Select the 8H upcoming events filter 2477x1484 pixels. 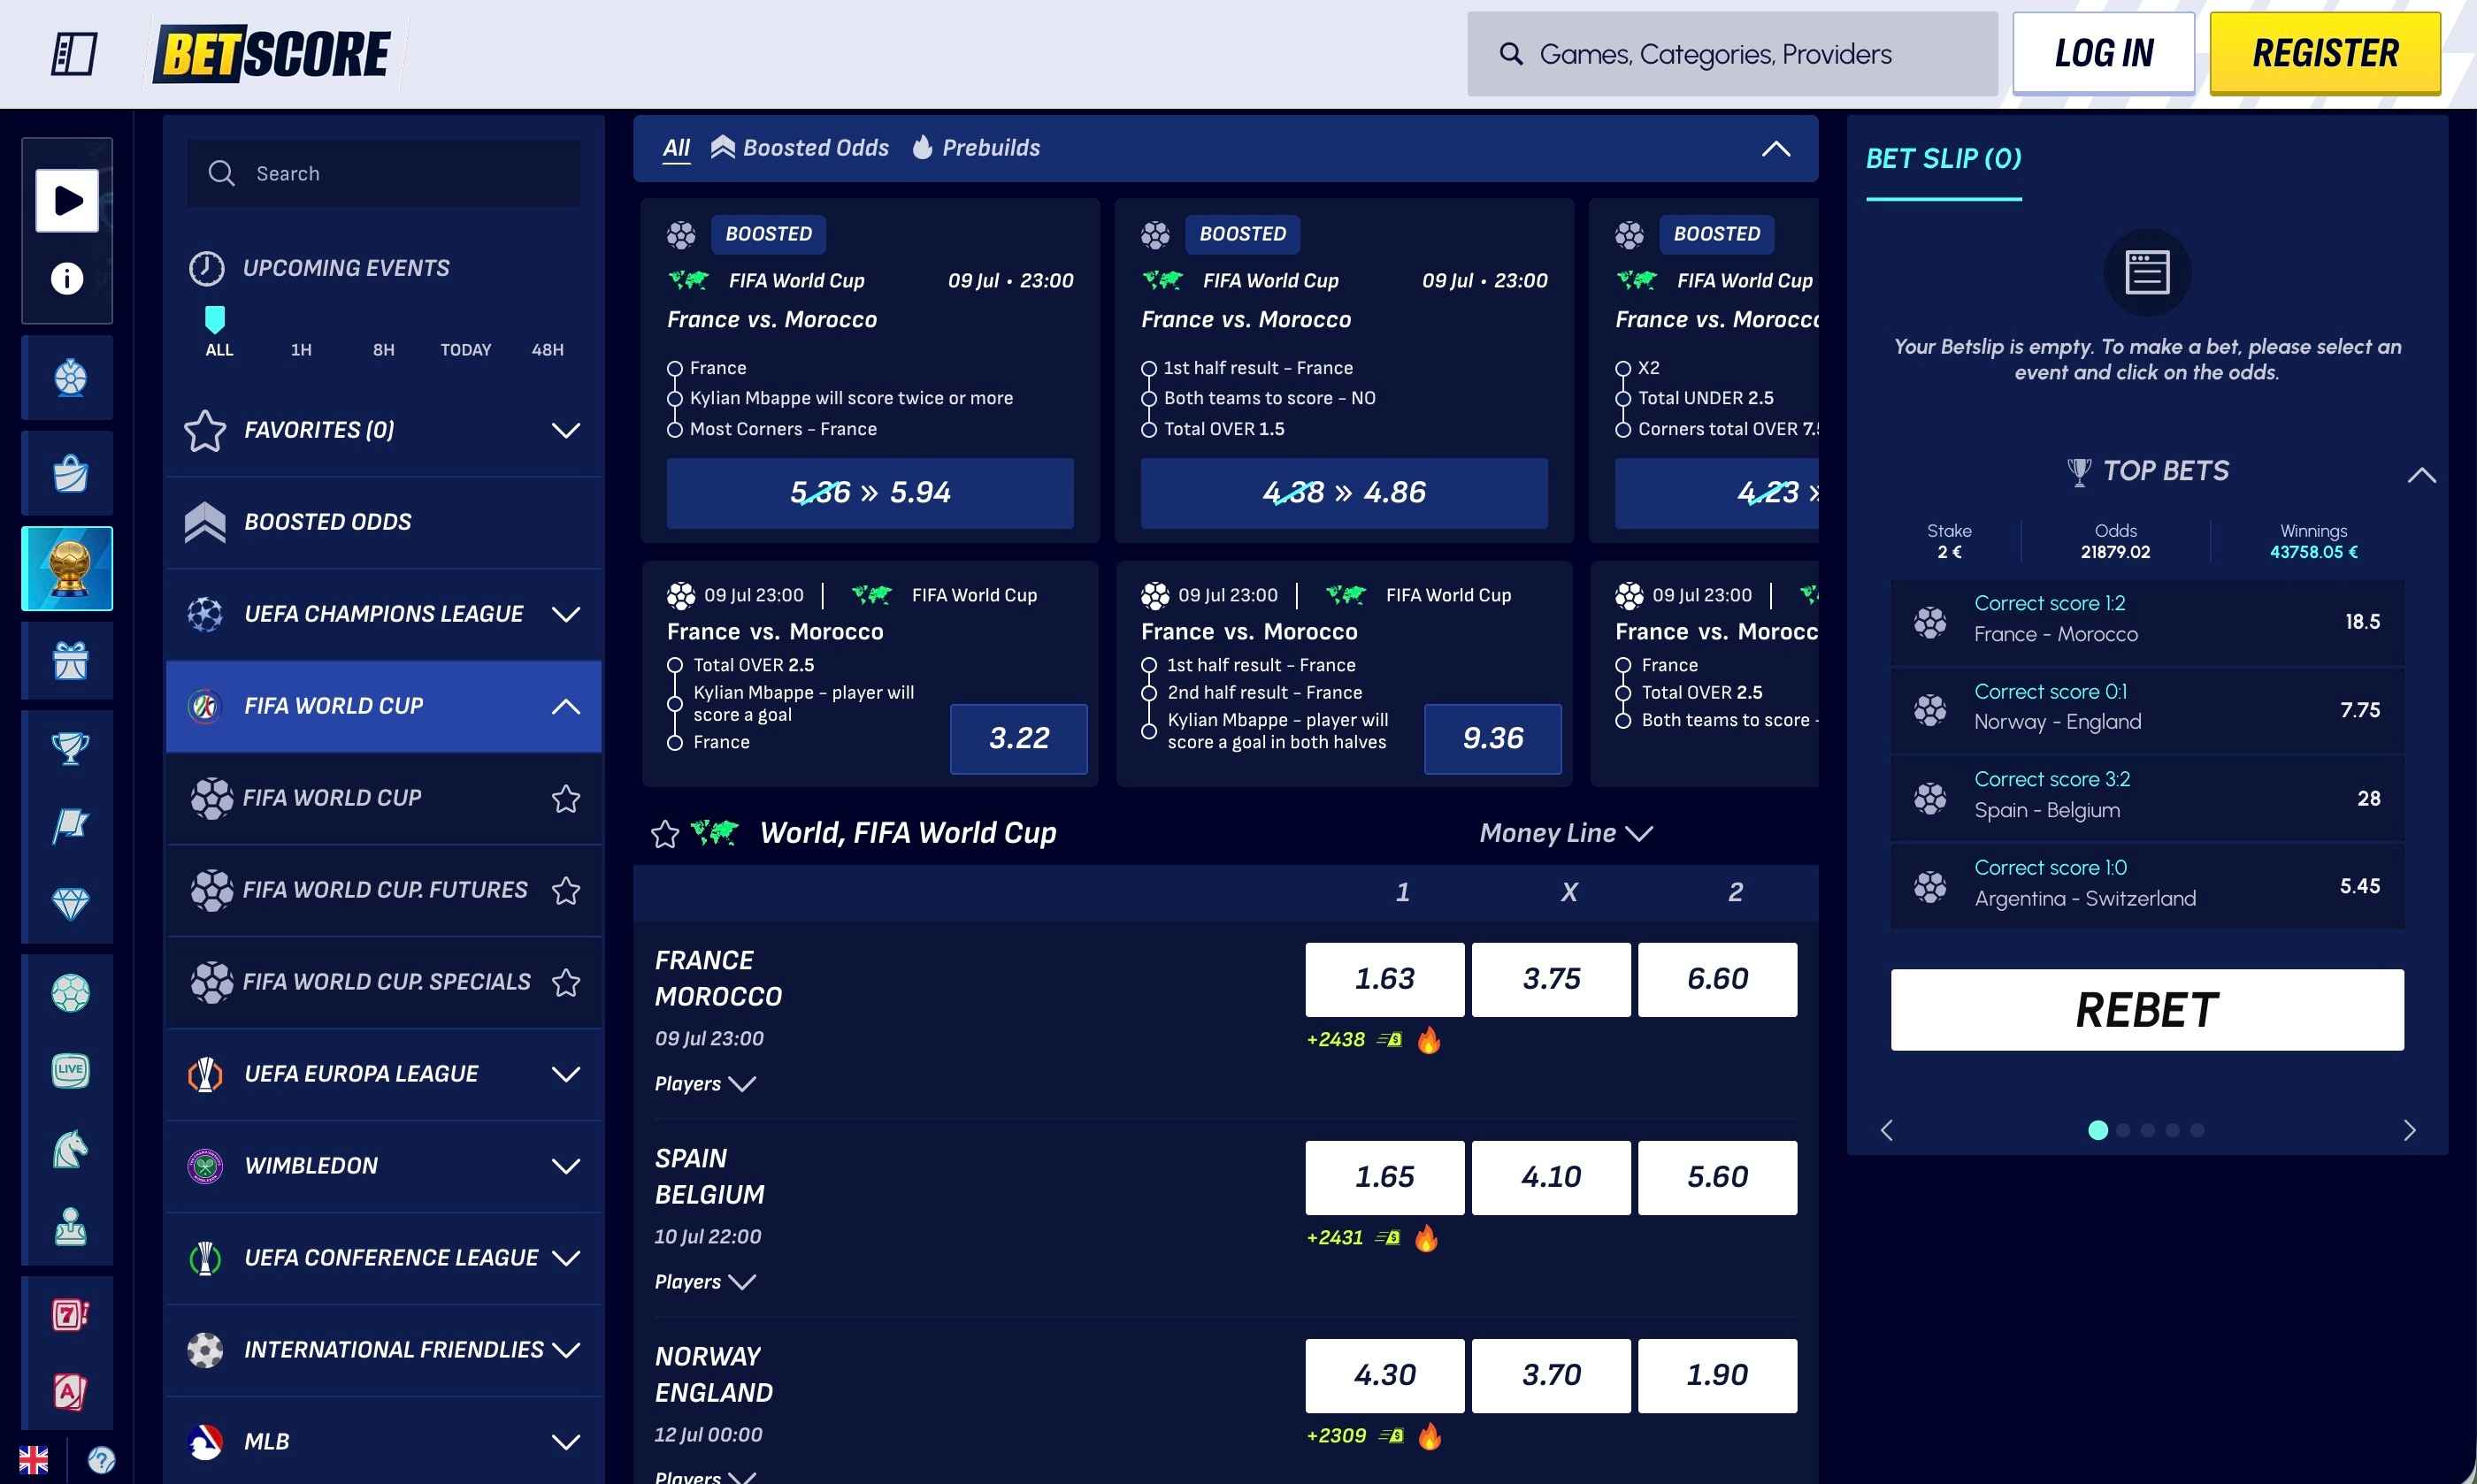(383, 350)
